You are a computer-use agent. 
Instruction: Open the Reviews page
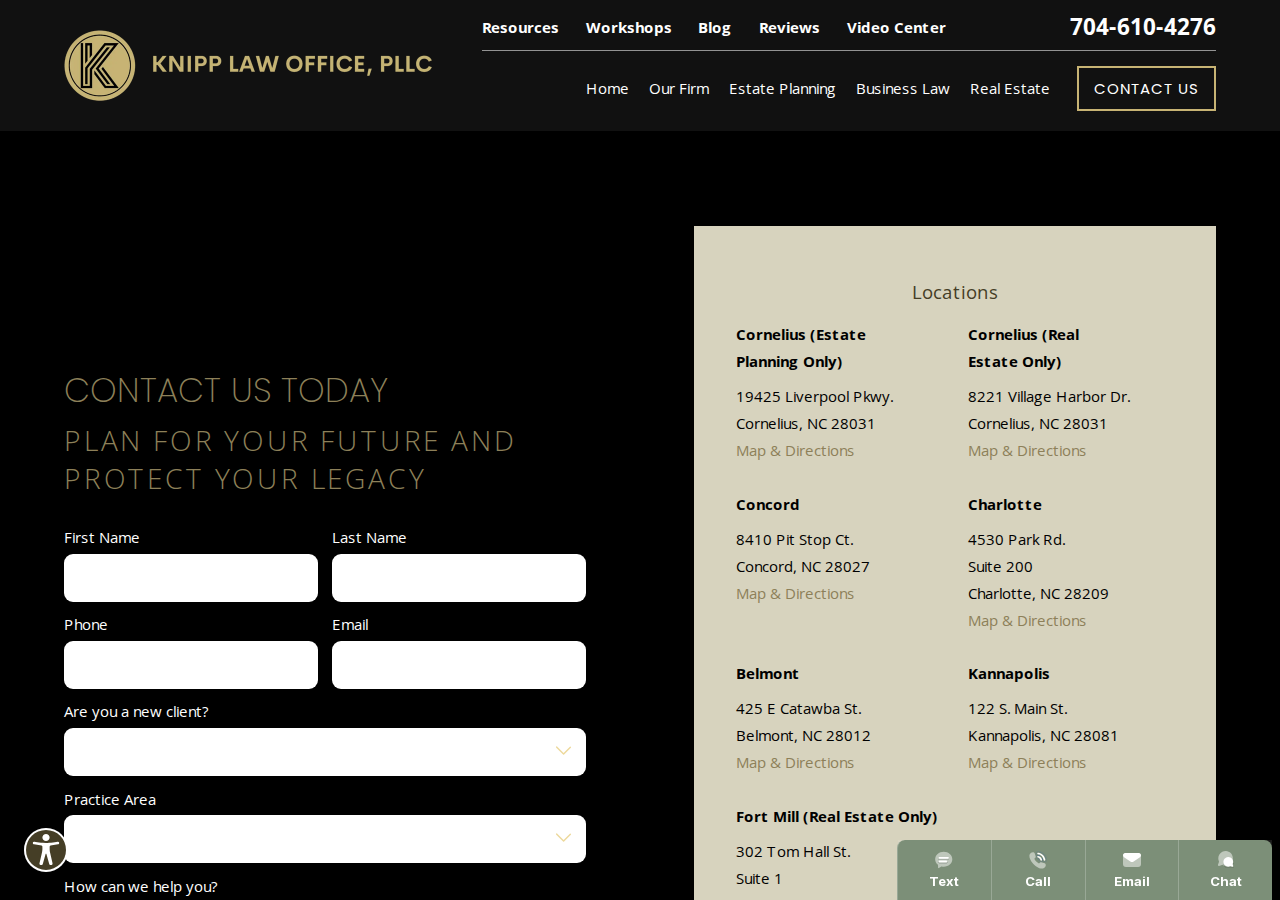tap(789, 28)
